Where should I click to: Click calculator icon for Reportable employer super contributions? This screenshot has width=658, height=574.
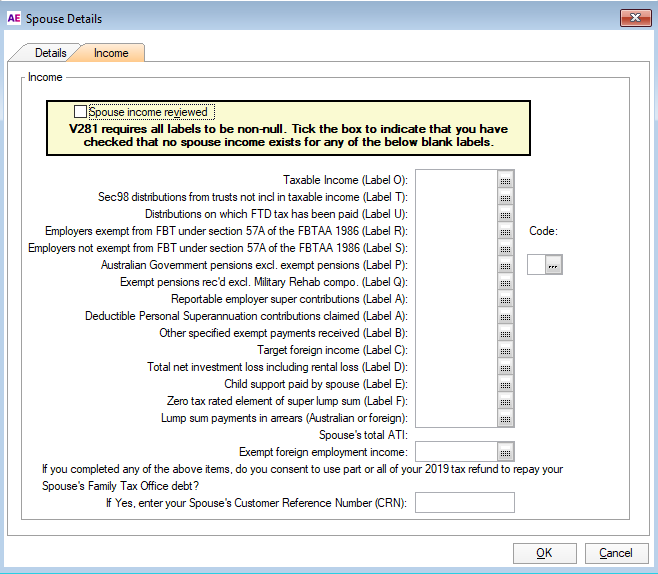pos(505,299)
